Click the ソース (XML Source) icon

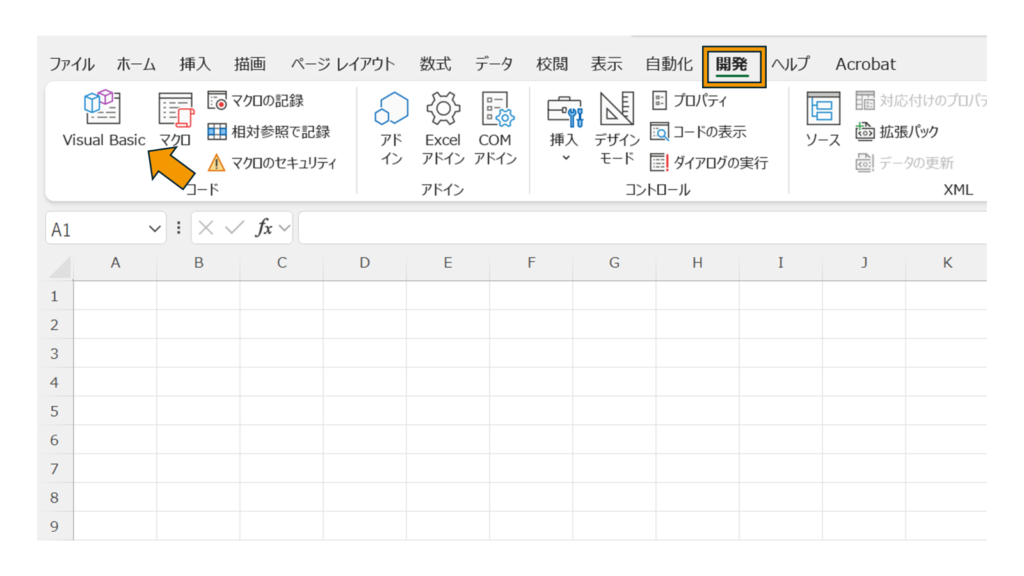coord(823,120)
